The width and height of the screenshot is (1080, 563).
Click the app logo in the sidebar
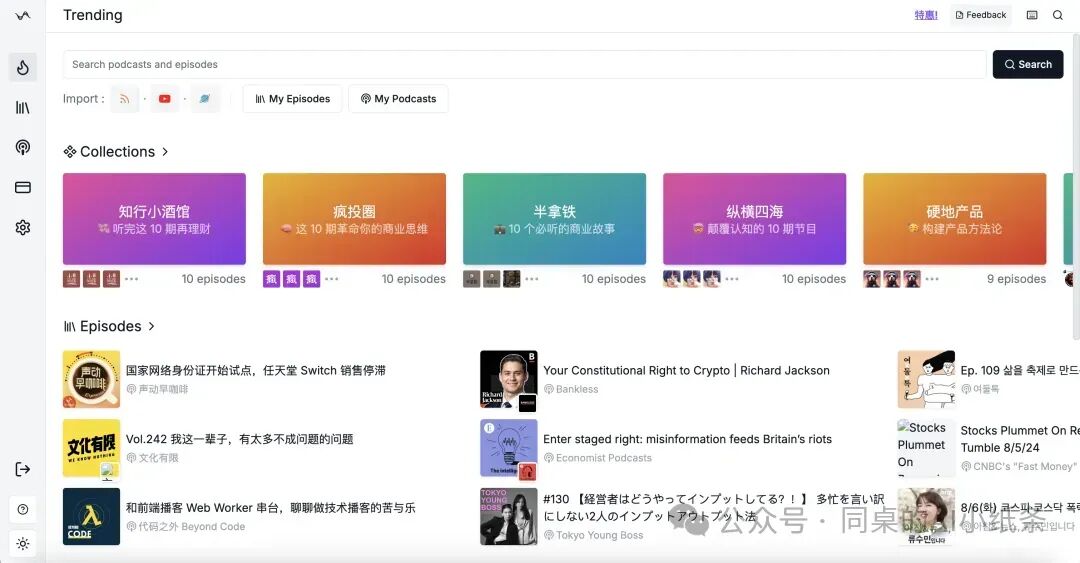point(23,15)
